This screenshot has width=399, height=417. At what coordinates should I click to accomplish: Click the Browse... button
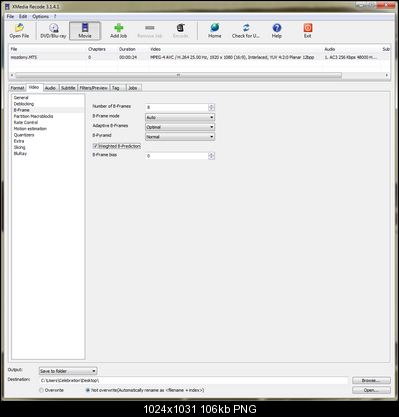[371, 380]
